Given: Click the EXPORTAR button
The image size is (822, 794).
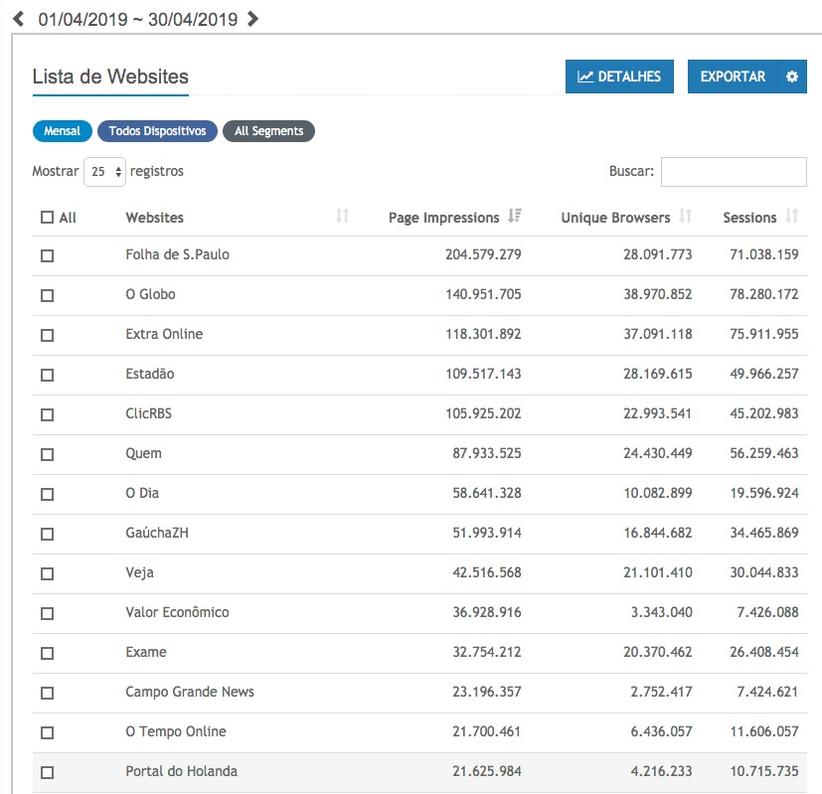Looking at the screenshot, I should (732, 77).
